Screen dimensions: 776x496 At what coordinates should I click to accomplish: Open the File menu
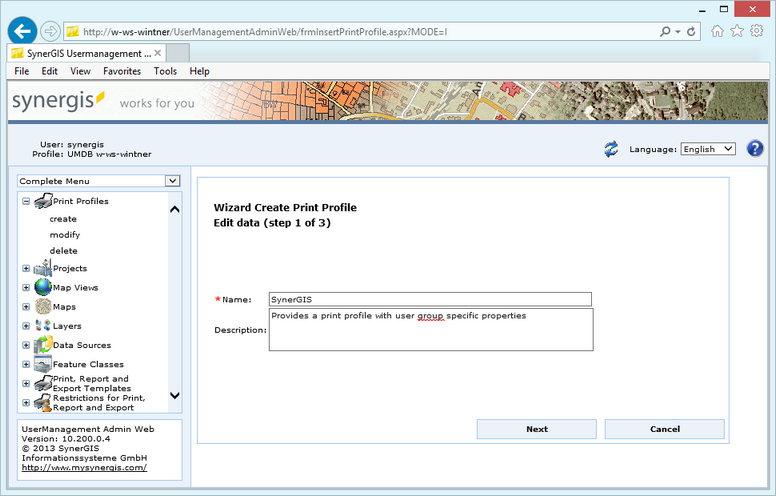coord(21,71)
